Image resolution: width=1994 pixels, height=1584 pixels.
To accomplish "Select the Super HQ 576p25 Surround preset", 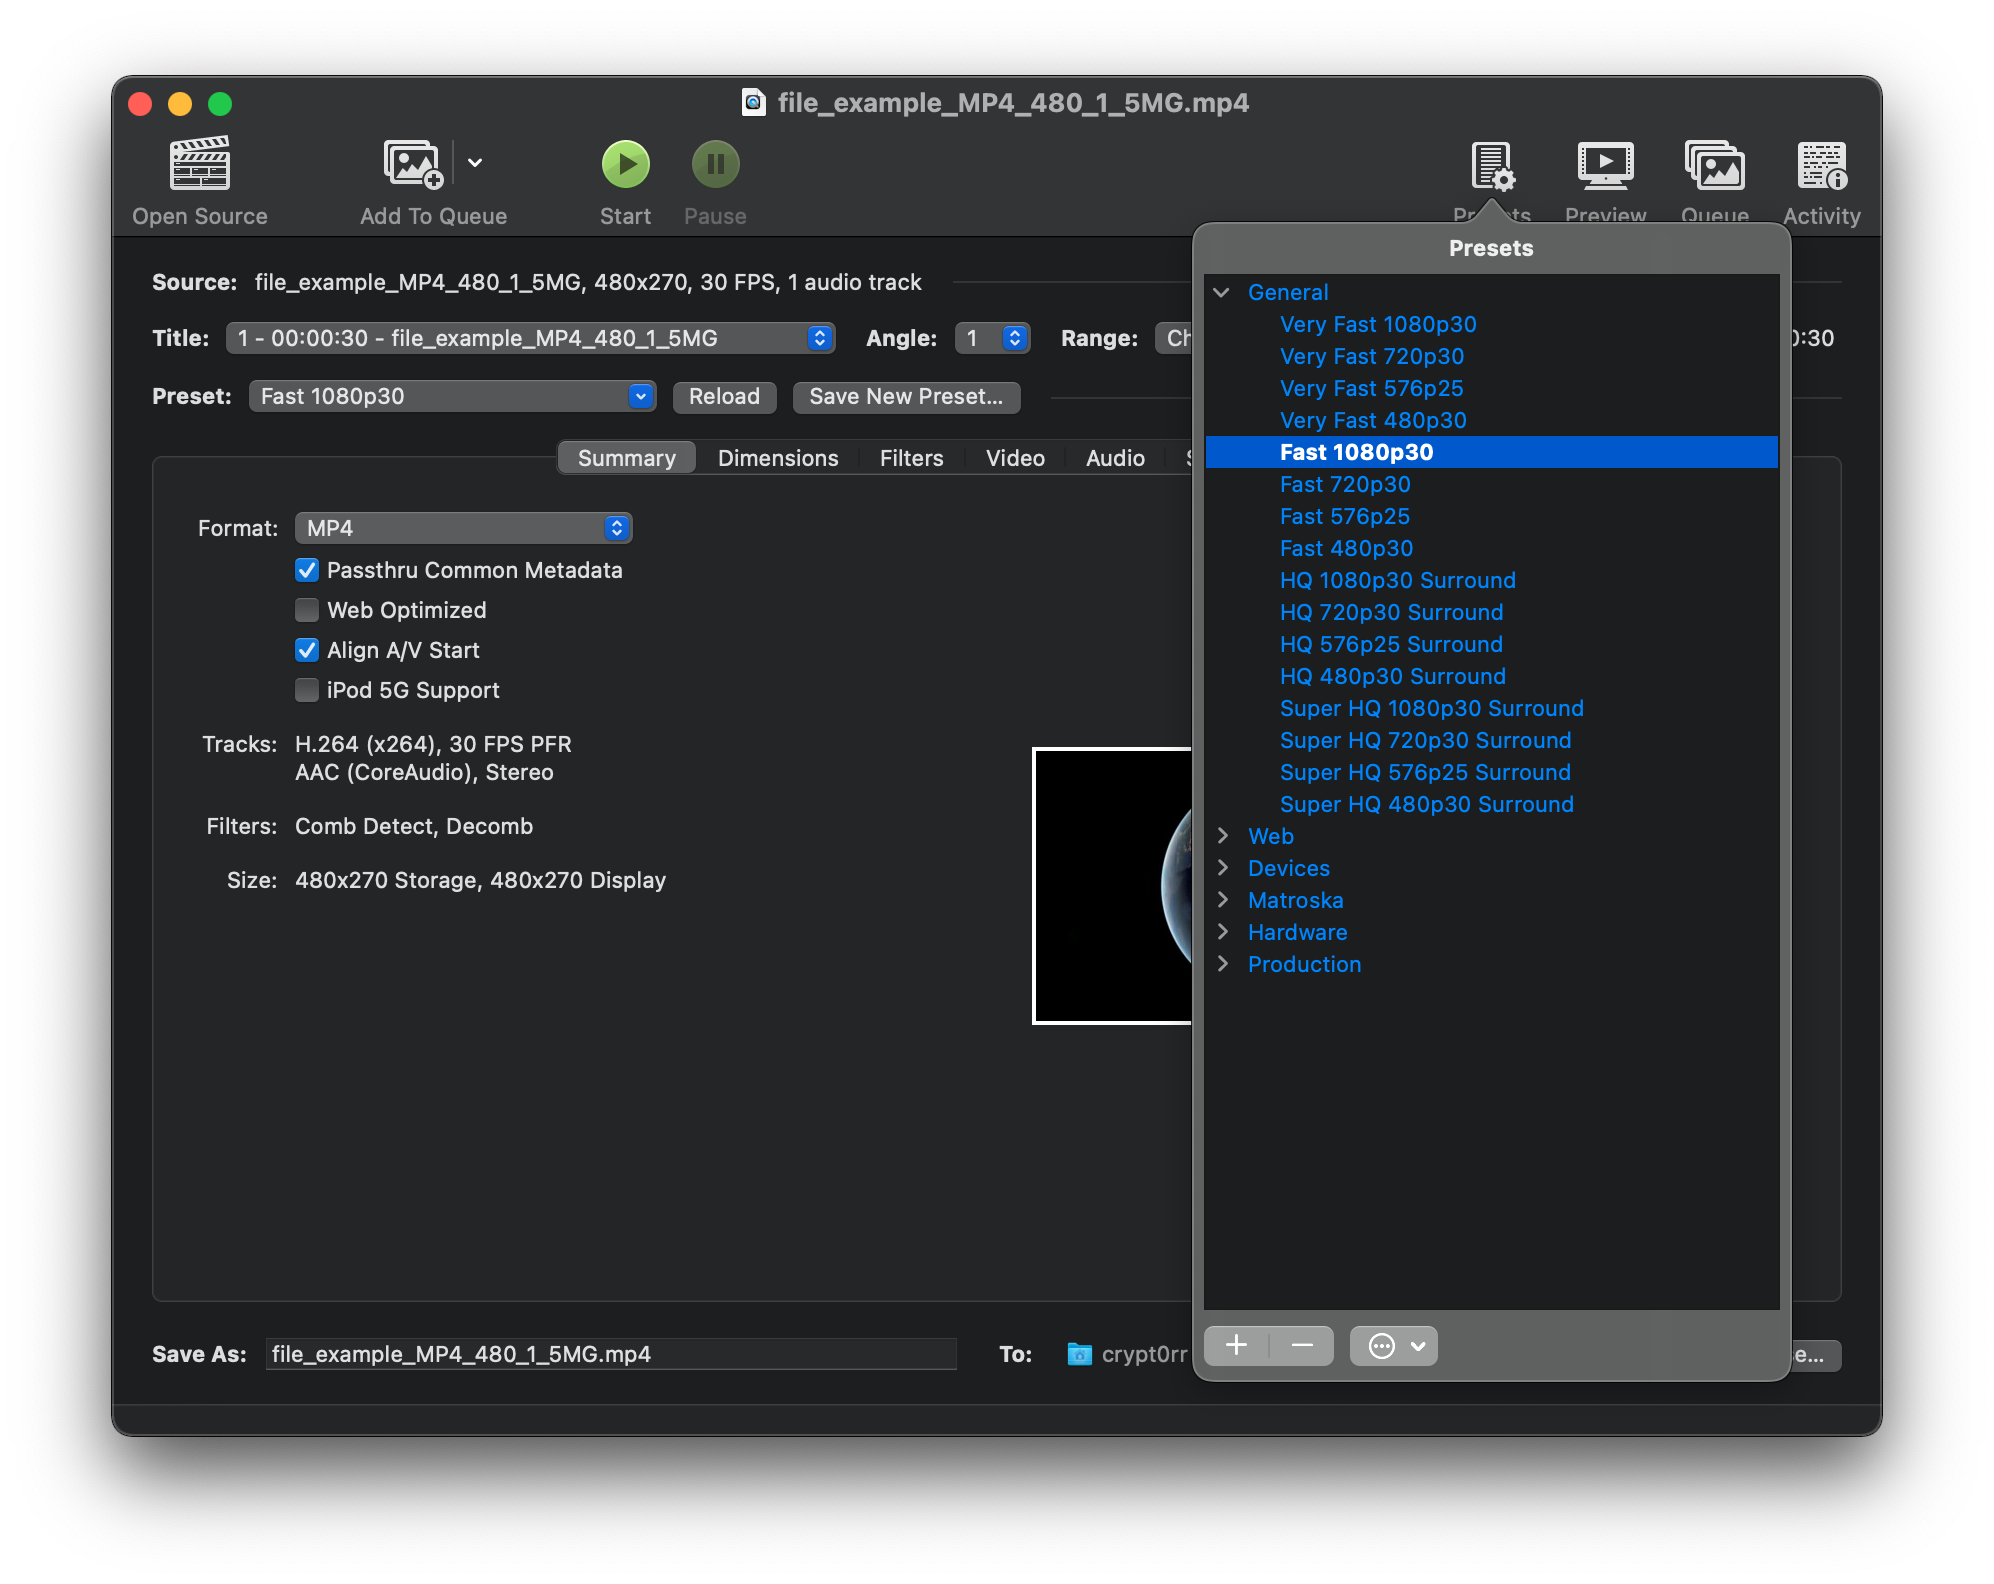I will pos(1425,772).
